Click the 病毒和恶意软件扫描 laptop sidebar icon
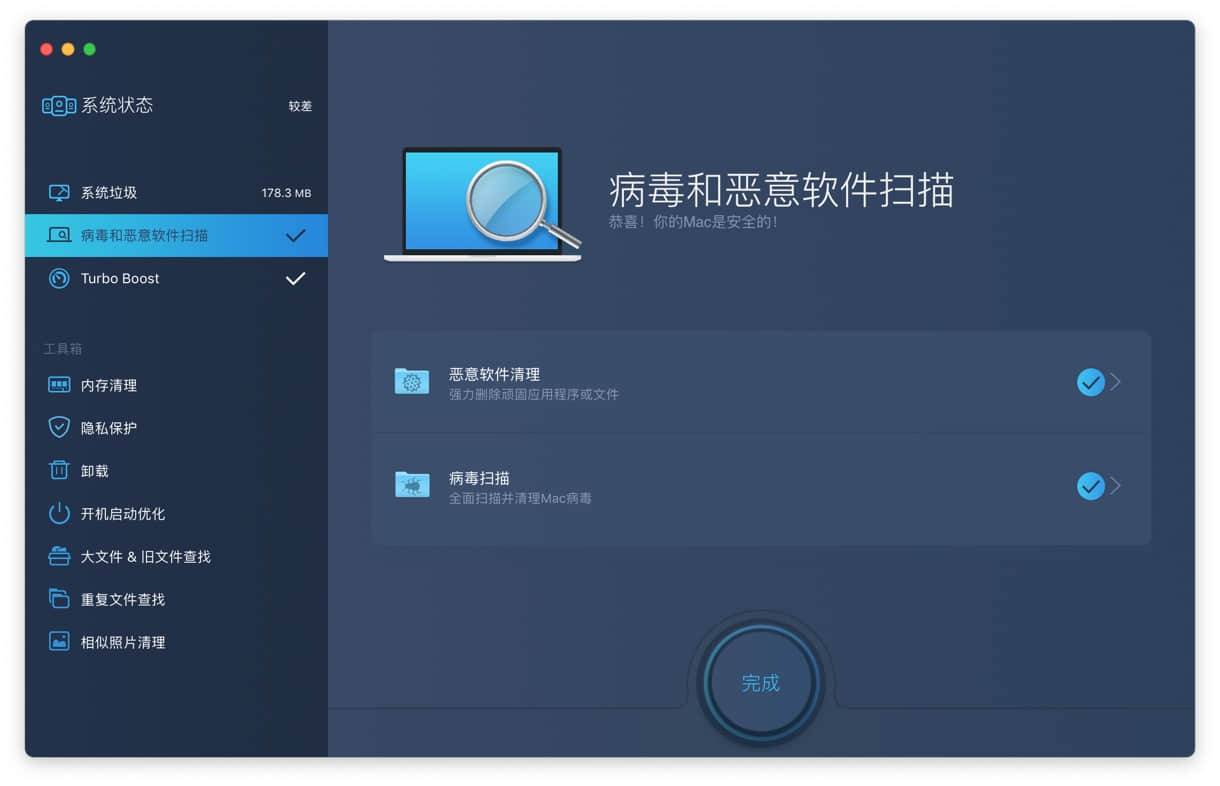 click(59, 236)
